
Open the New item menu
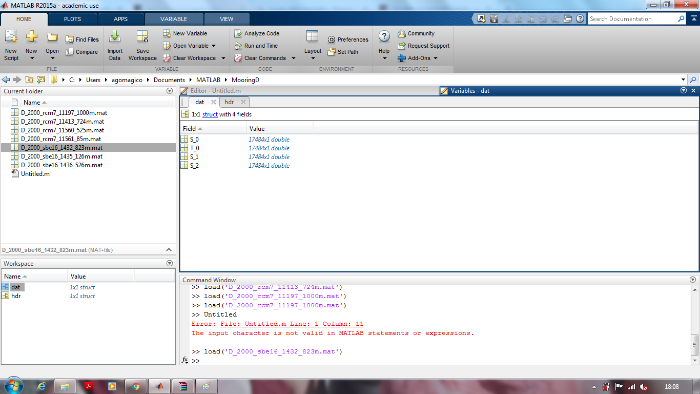pos(31,45)
